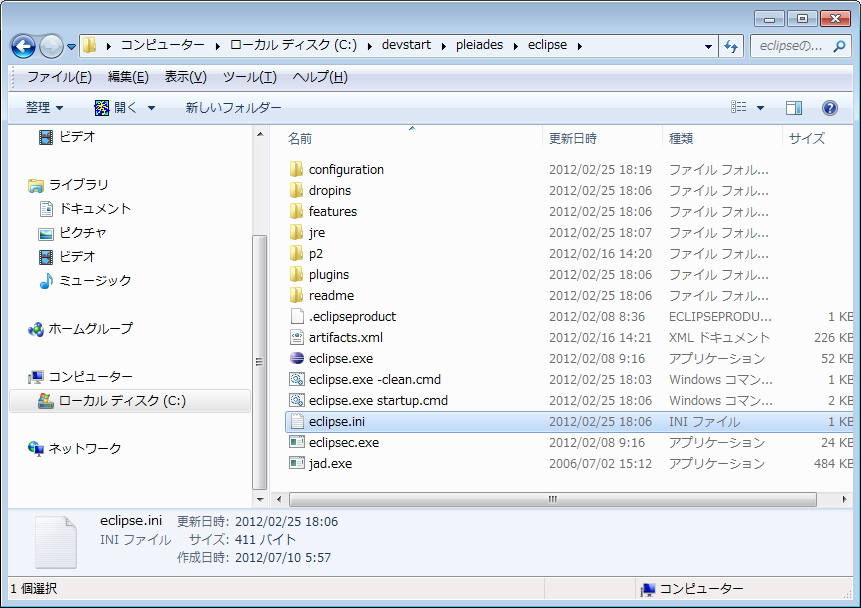This screenshot has width=861, height=608.
Task: Click the horizontal scrollbar right arrow
Action: pos(845,499)
